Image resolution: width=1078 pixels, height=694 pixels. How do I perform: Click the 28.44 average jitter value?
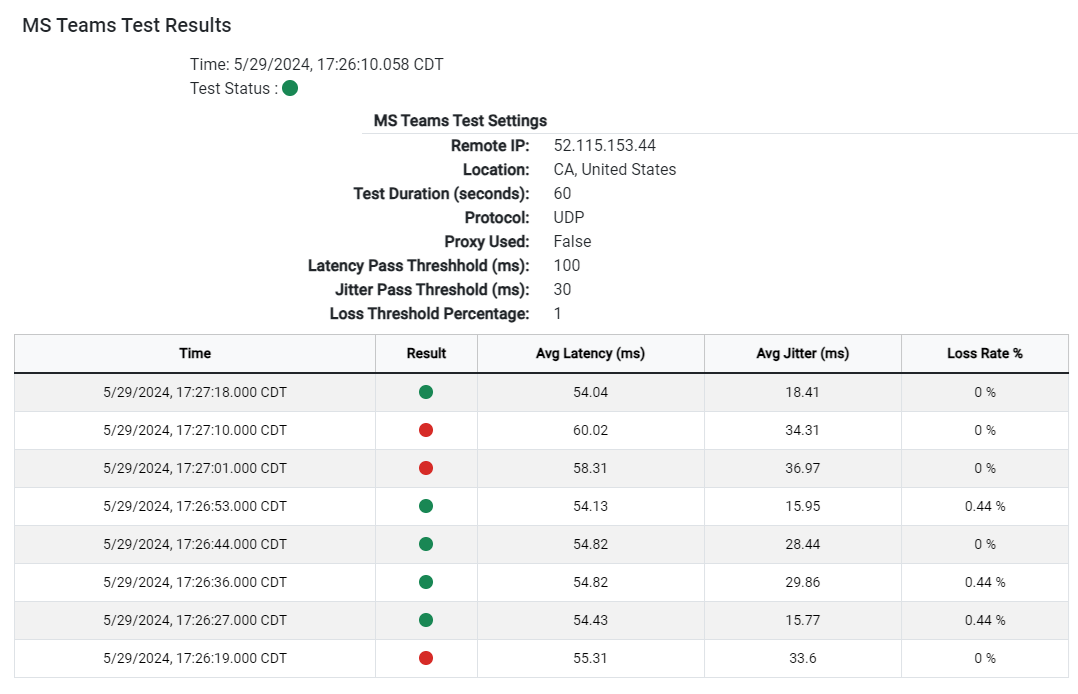coord(803,544)
